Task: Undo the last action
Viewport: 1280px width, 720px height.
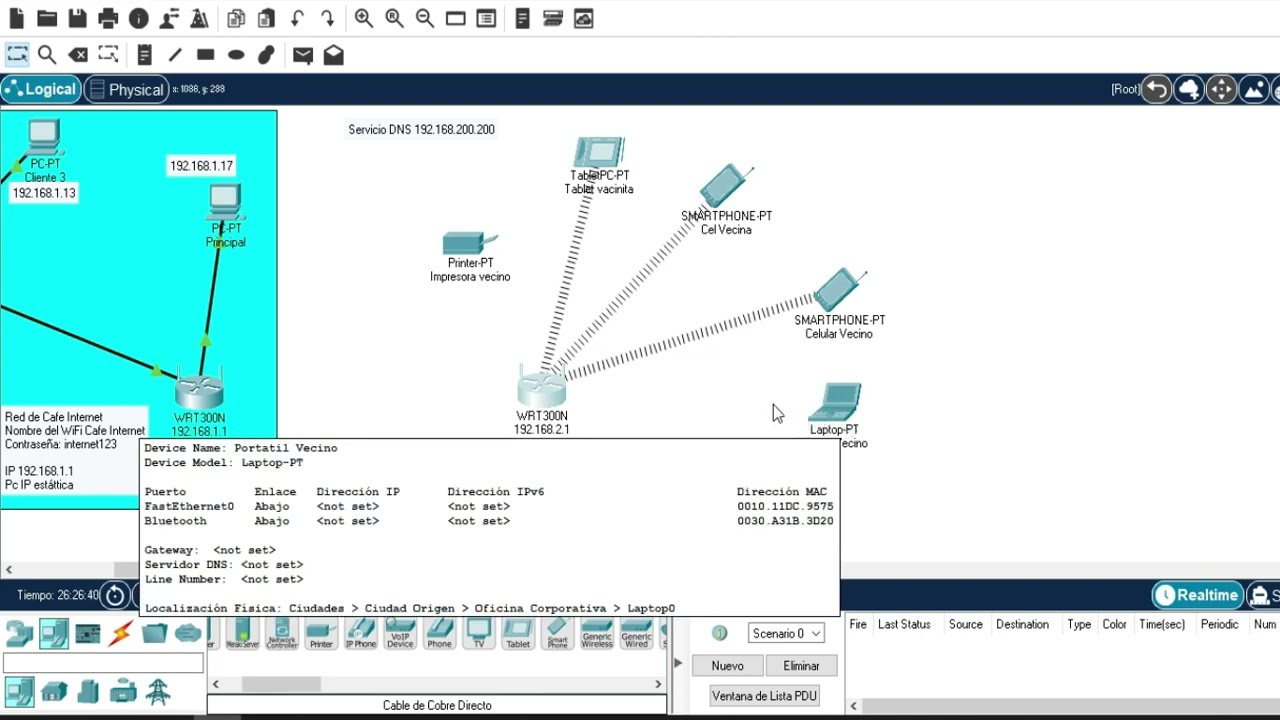Action: click(x=297, y=18)
